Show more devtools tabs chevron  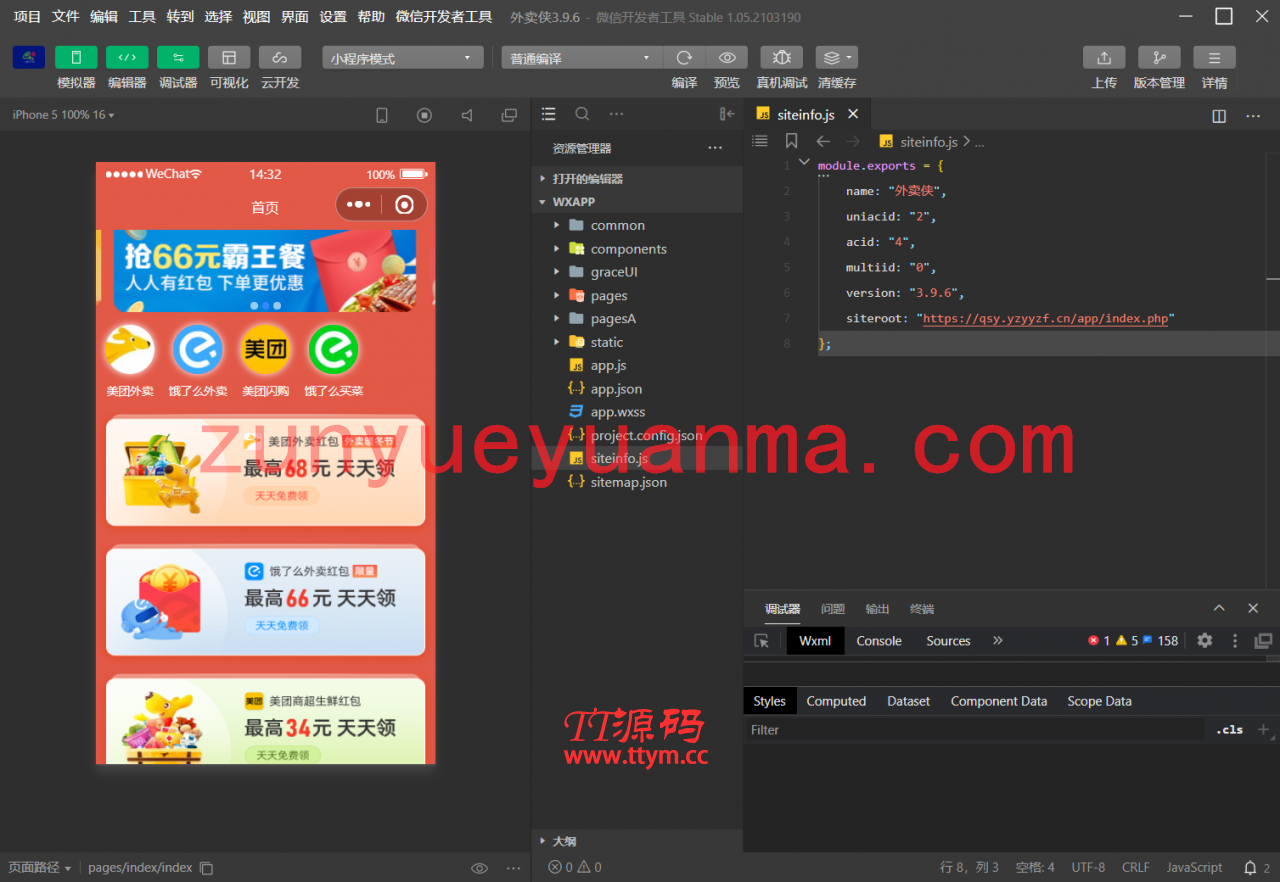[997, 641]
